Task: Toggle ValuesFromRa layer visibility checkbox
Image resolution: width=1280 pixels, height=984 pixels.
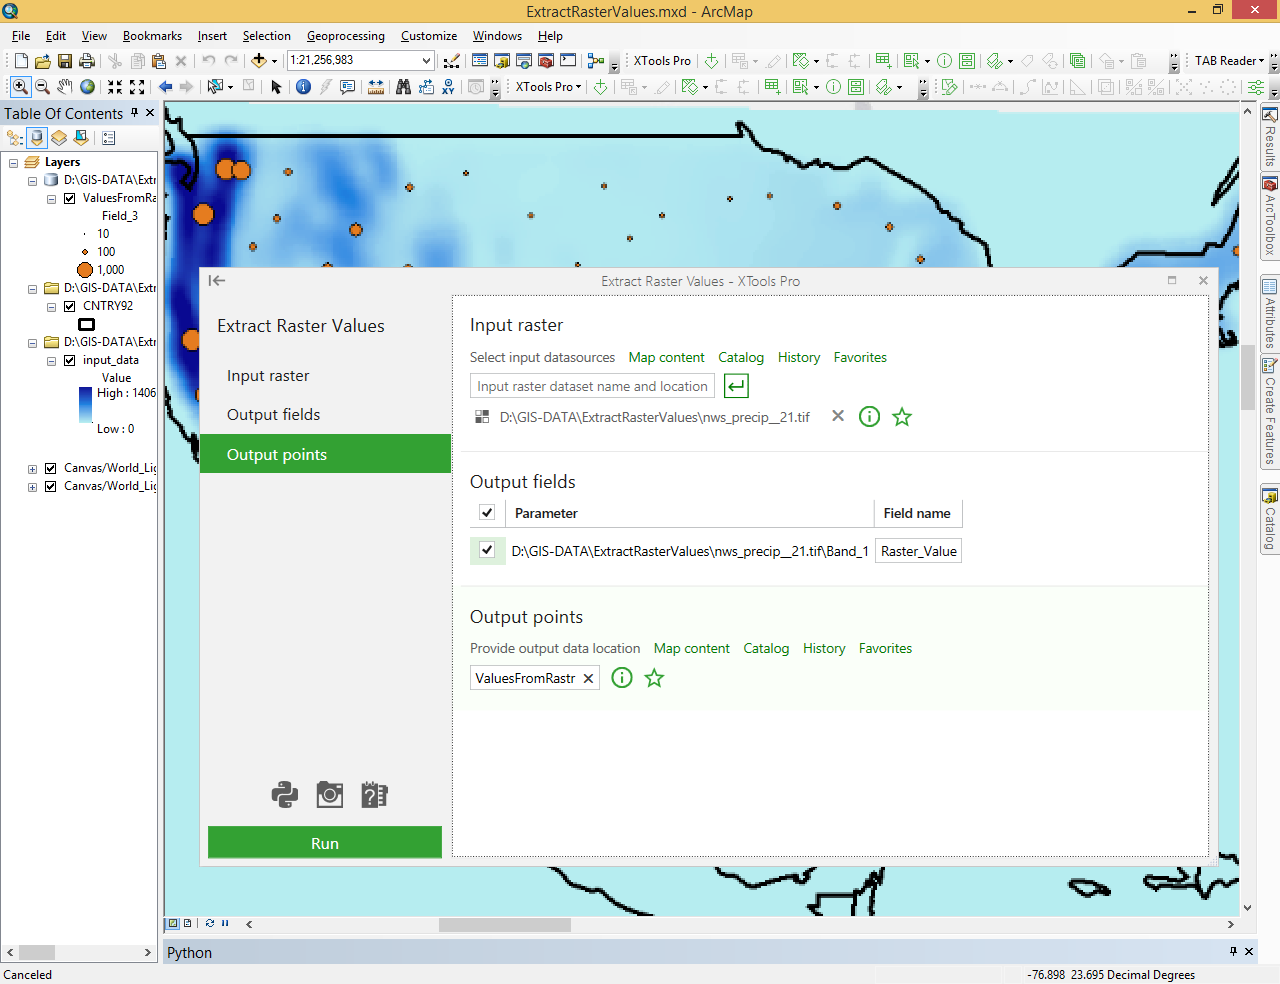Action: 69,198
